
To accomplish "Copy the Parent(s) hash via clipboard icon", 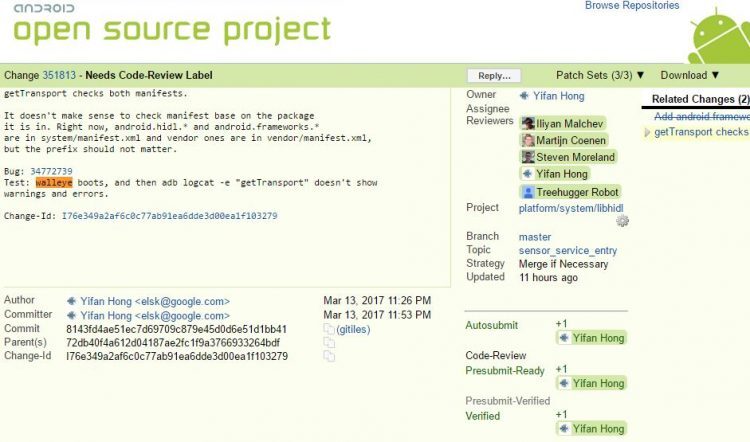I will (x=328, y=343).
